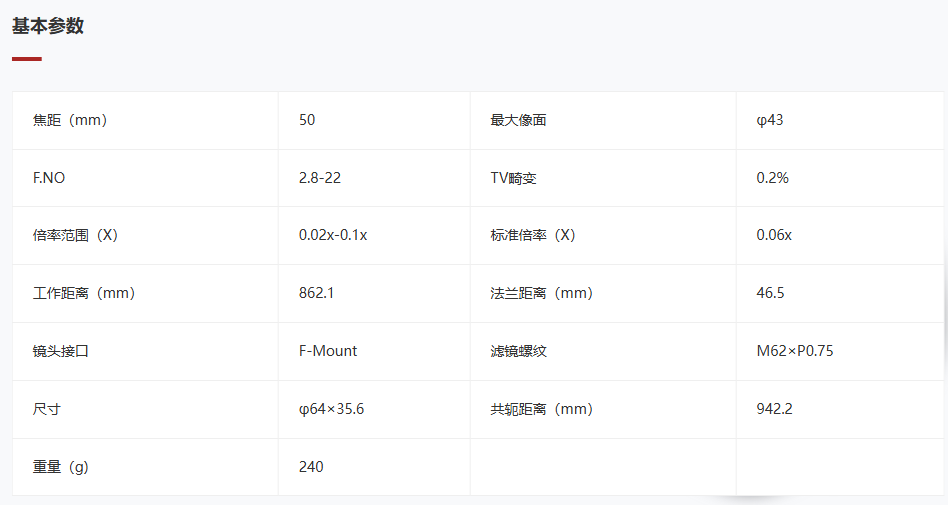Image resolution: width=948 pixels, height=505 pixels.
Task: Select the 倍率范围（X） label
Action: click(75, 235)
